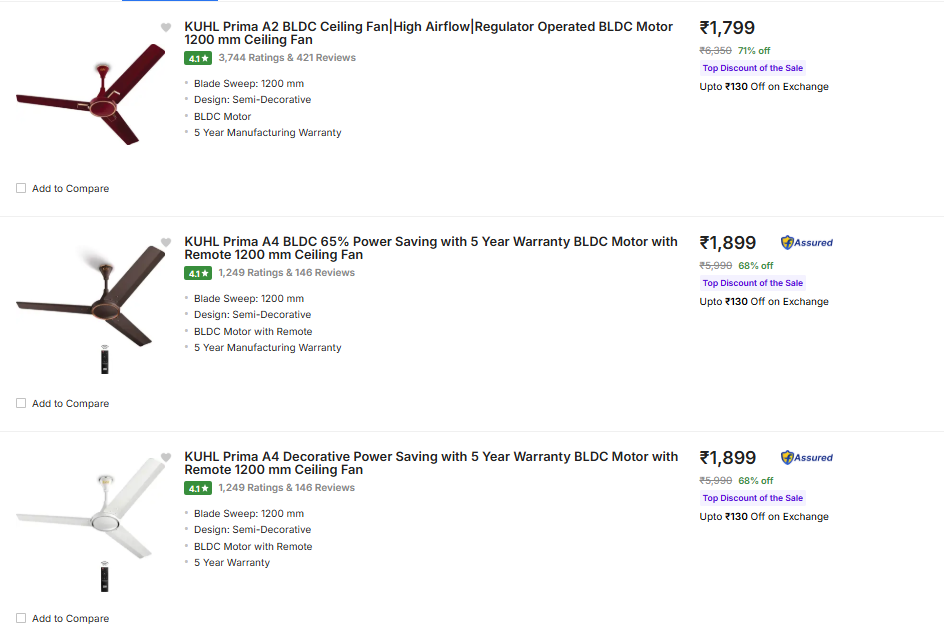This screenshot has height=644, width=944.
Task: Click the ₹1,799 price of Prima A2
Action: [x=727, y=28]
